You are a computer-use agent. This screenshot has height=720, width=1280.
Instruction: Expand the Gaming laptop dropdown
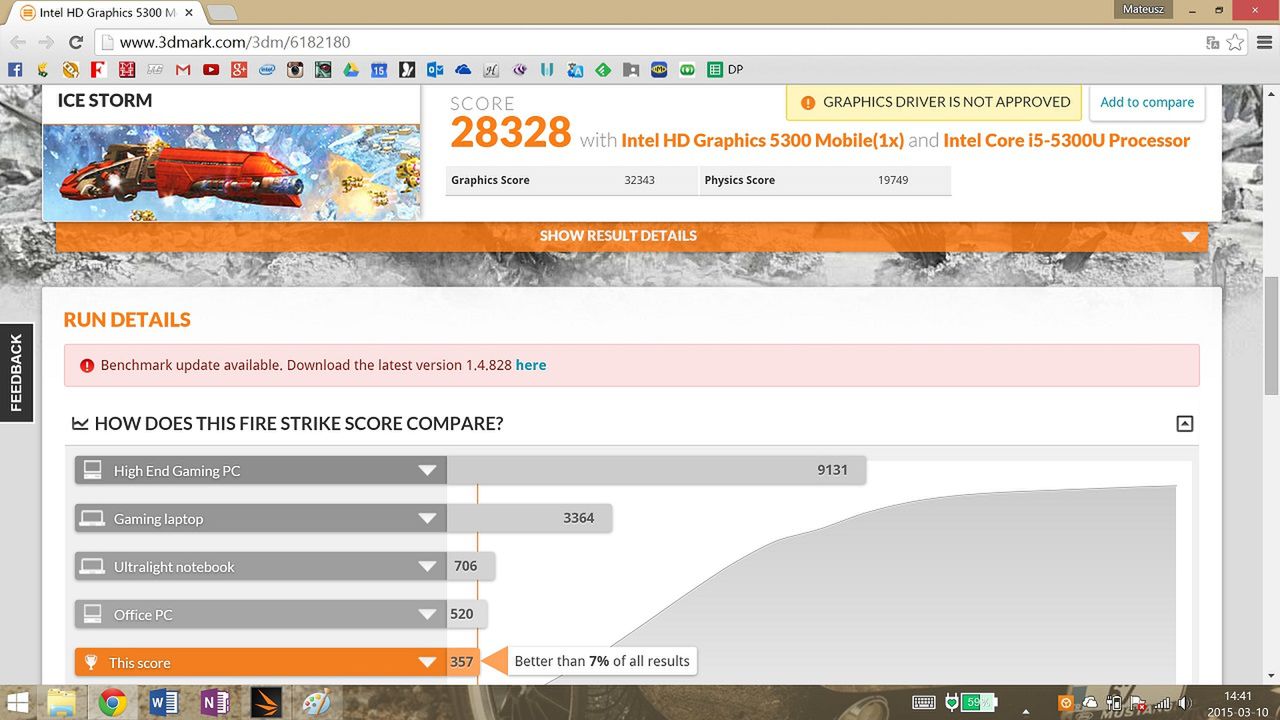click(427, 519)
